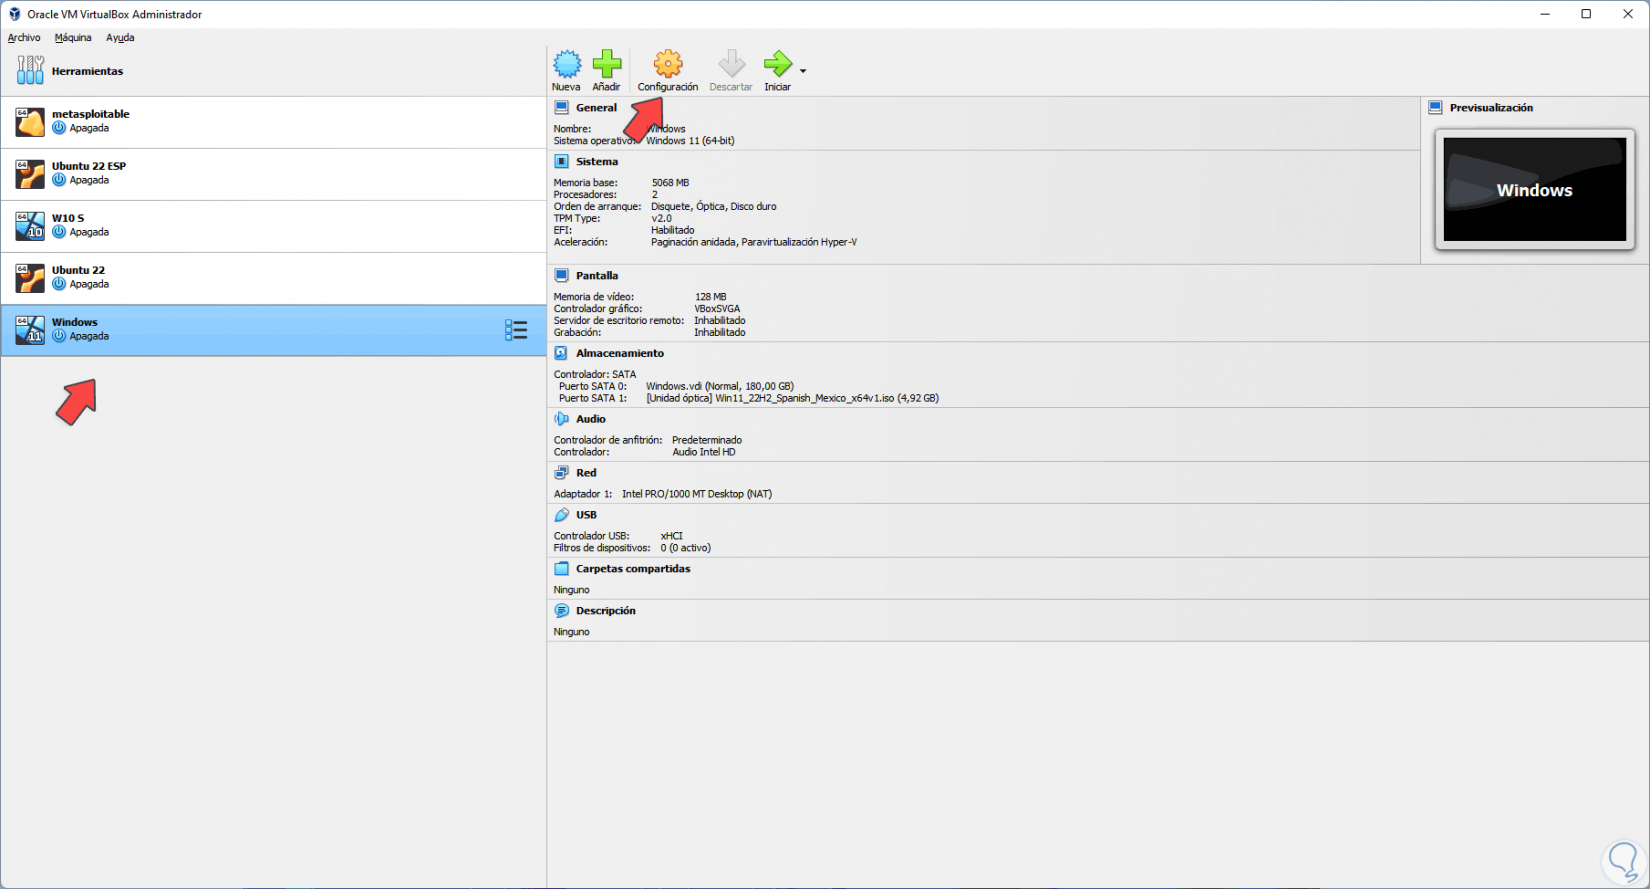Click the Windows 11 (64-bit) operating system value

690,141
